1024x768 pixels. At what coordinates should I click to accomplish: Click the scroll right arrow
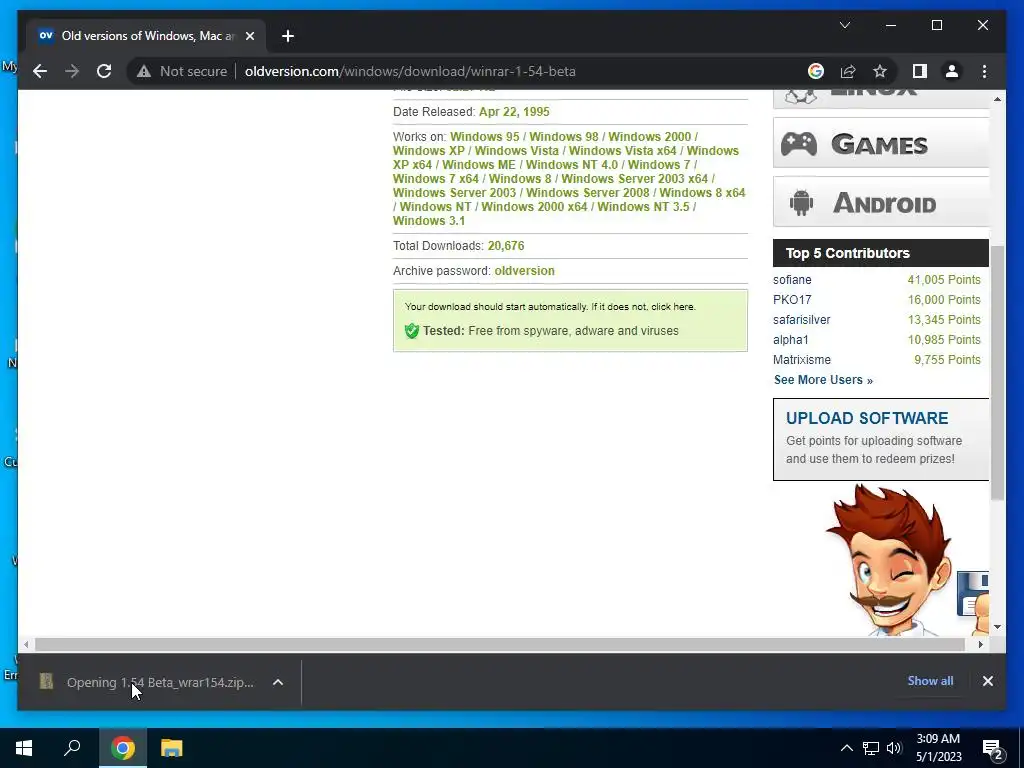click(980, 645)
